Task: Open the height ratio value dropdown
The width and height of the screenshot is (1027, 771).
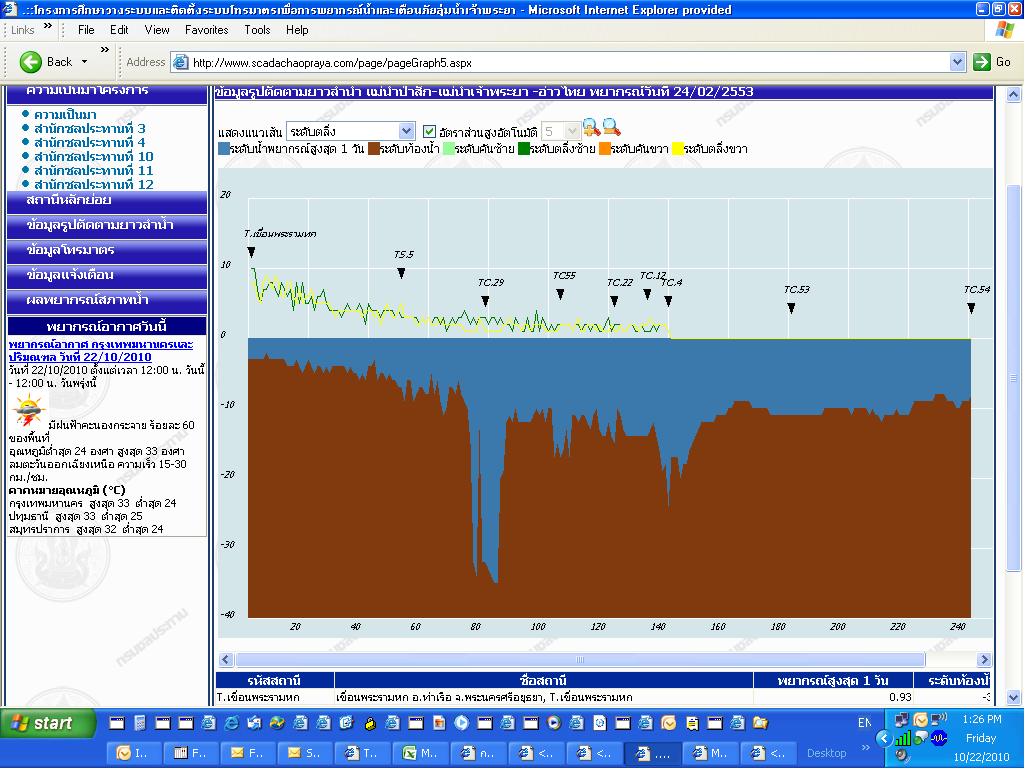Action: coord(572,131)
